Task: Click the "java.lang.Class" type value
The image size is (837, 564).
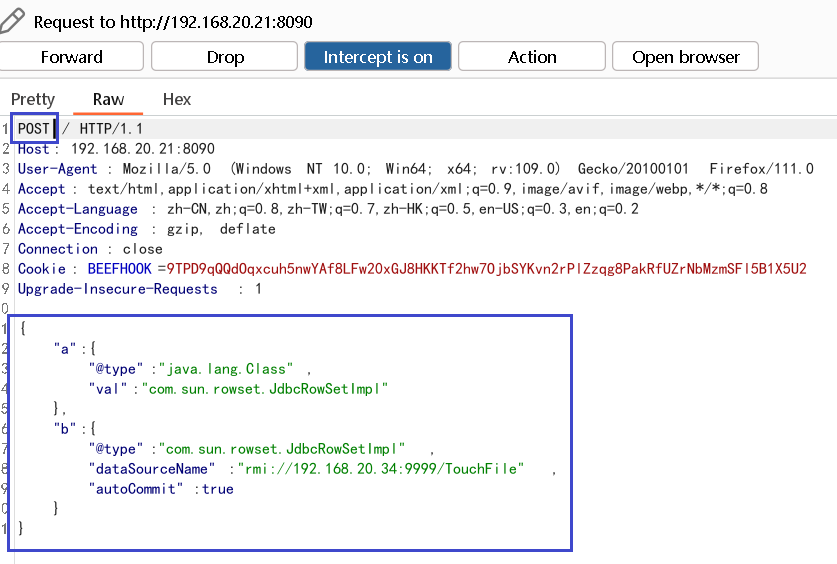Action: 226,369
